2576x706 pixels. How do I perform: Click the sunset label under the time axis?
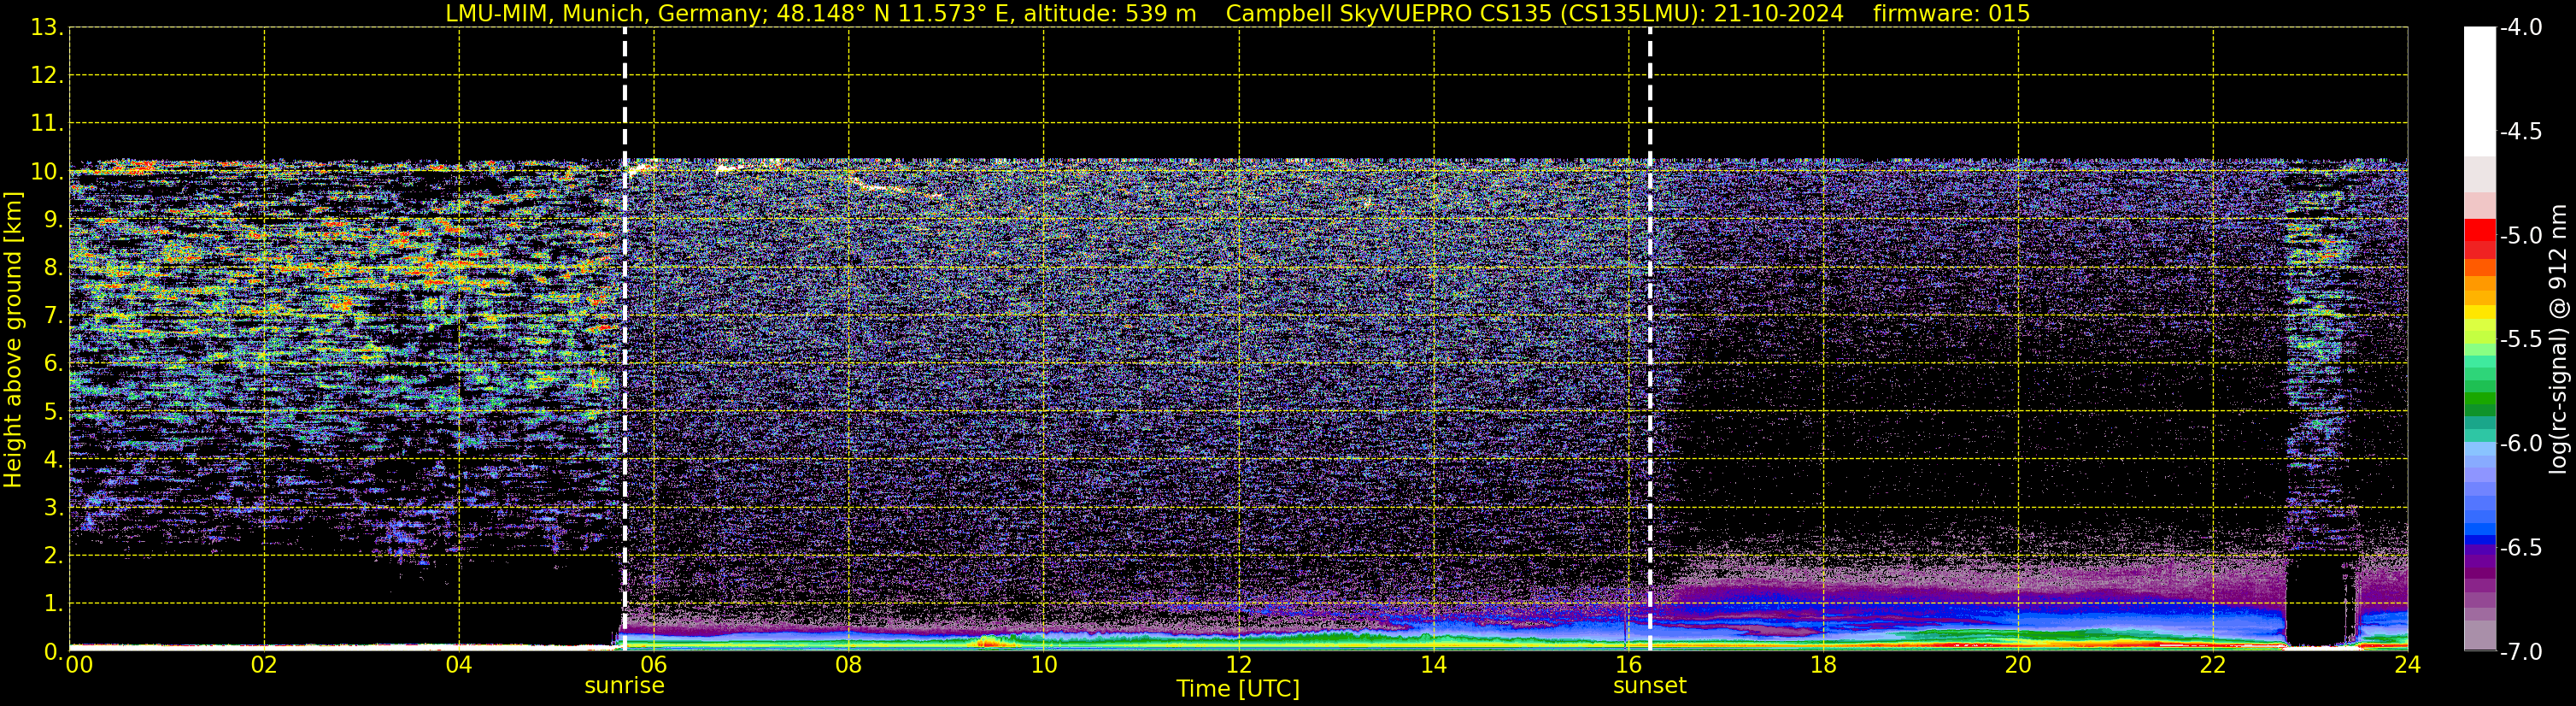tap(1649, 686)
